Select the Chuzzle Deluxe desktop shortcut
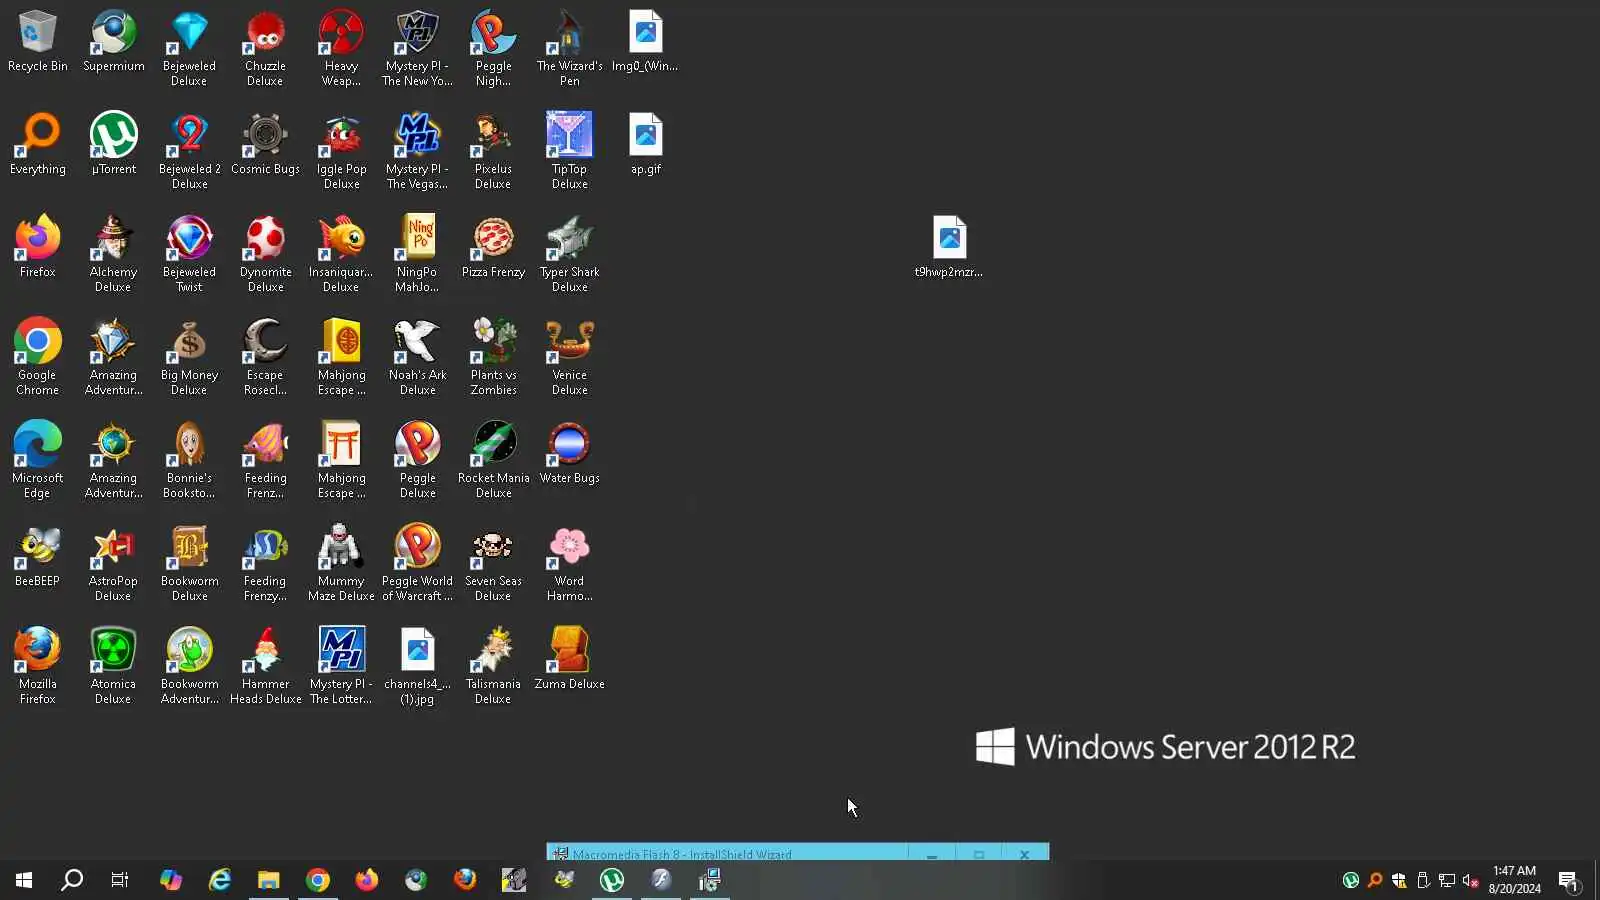Screen dimensions: 1600x900 click(265, 48)
